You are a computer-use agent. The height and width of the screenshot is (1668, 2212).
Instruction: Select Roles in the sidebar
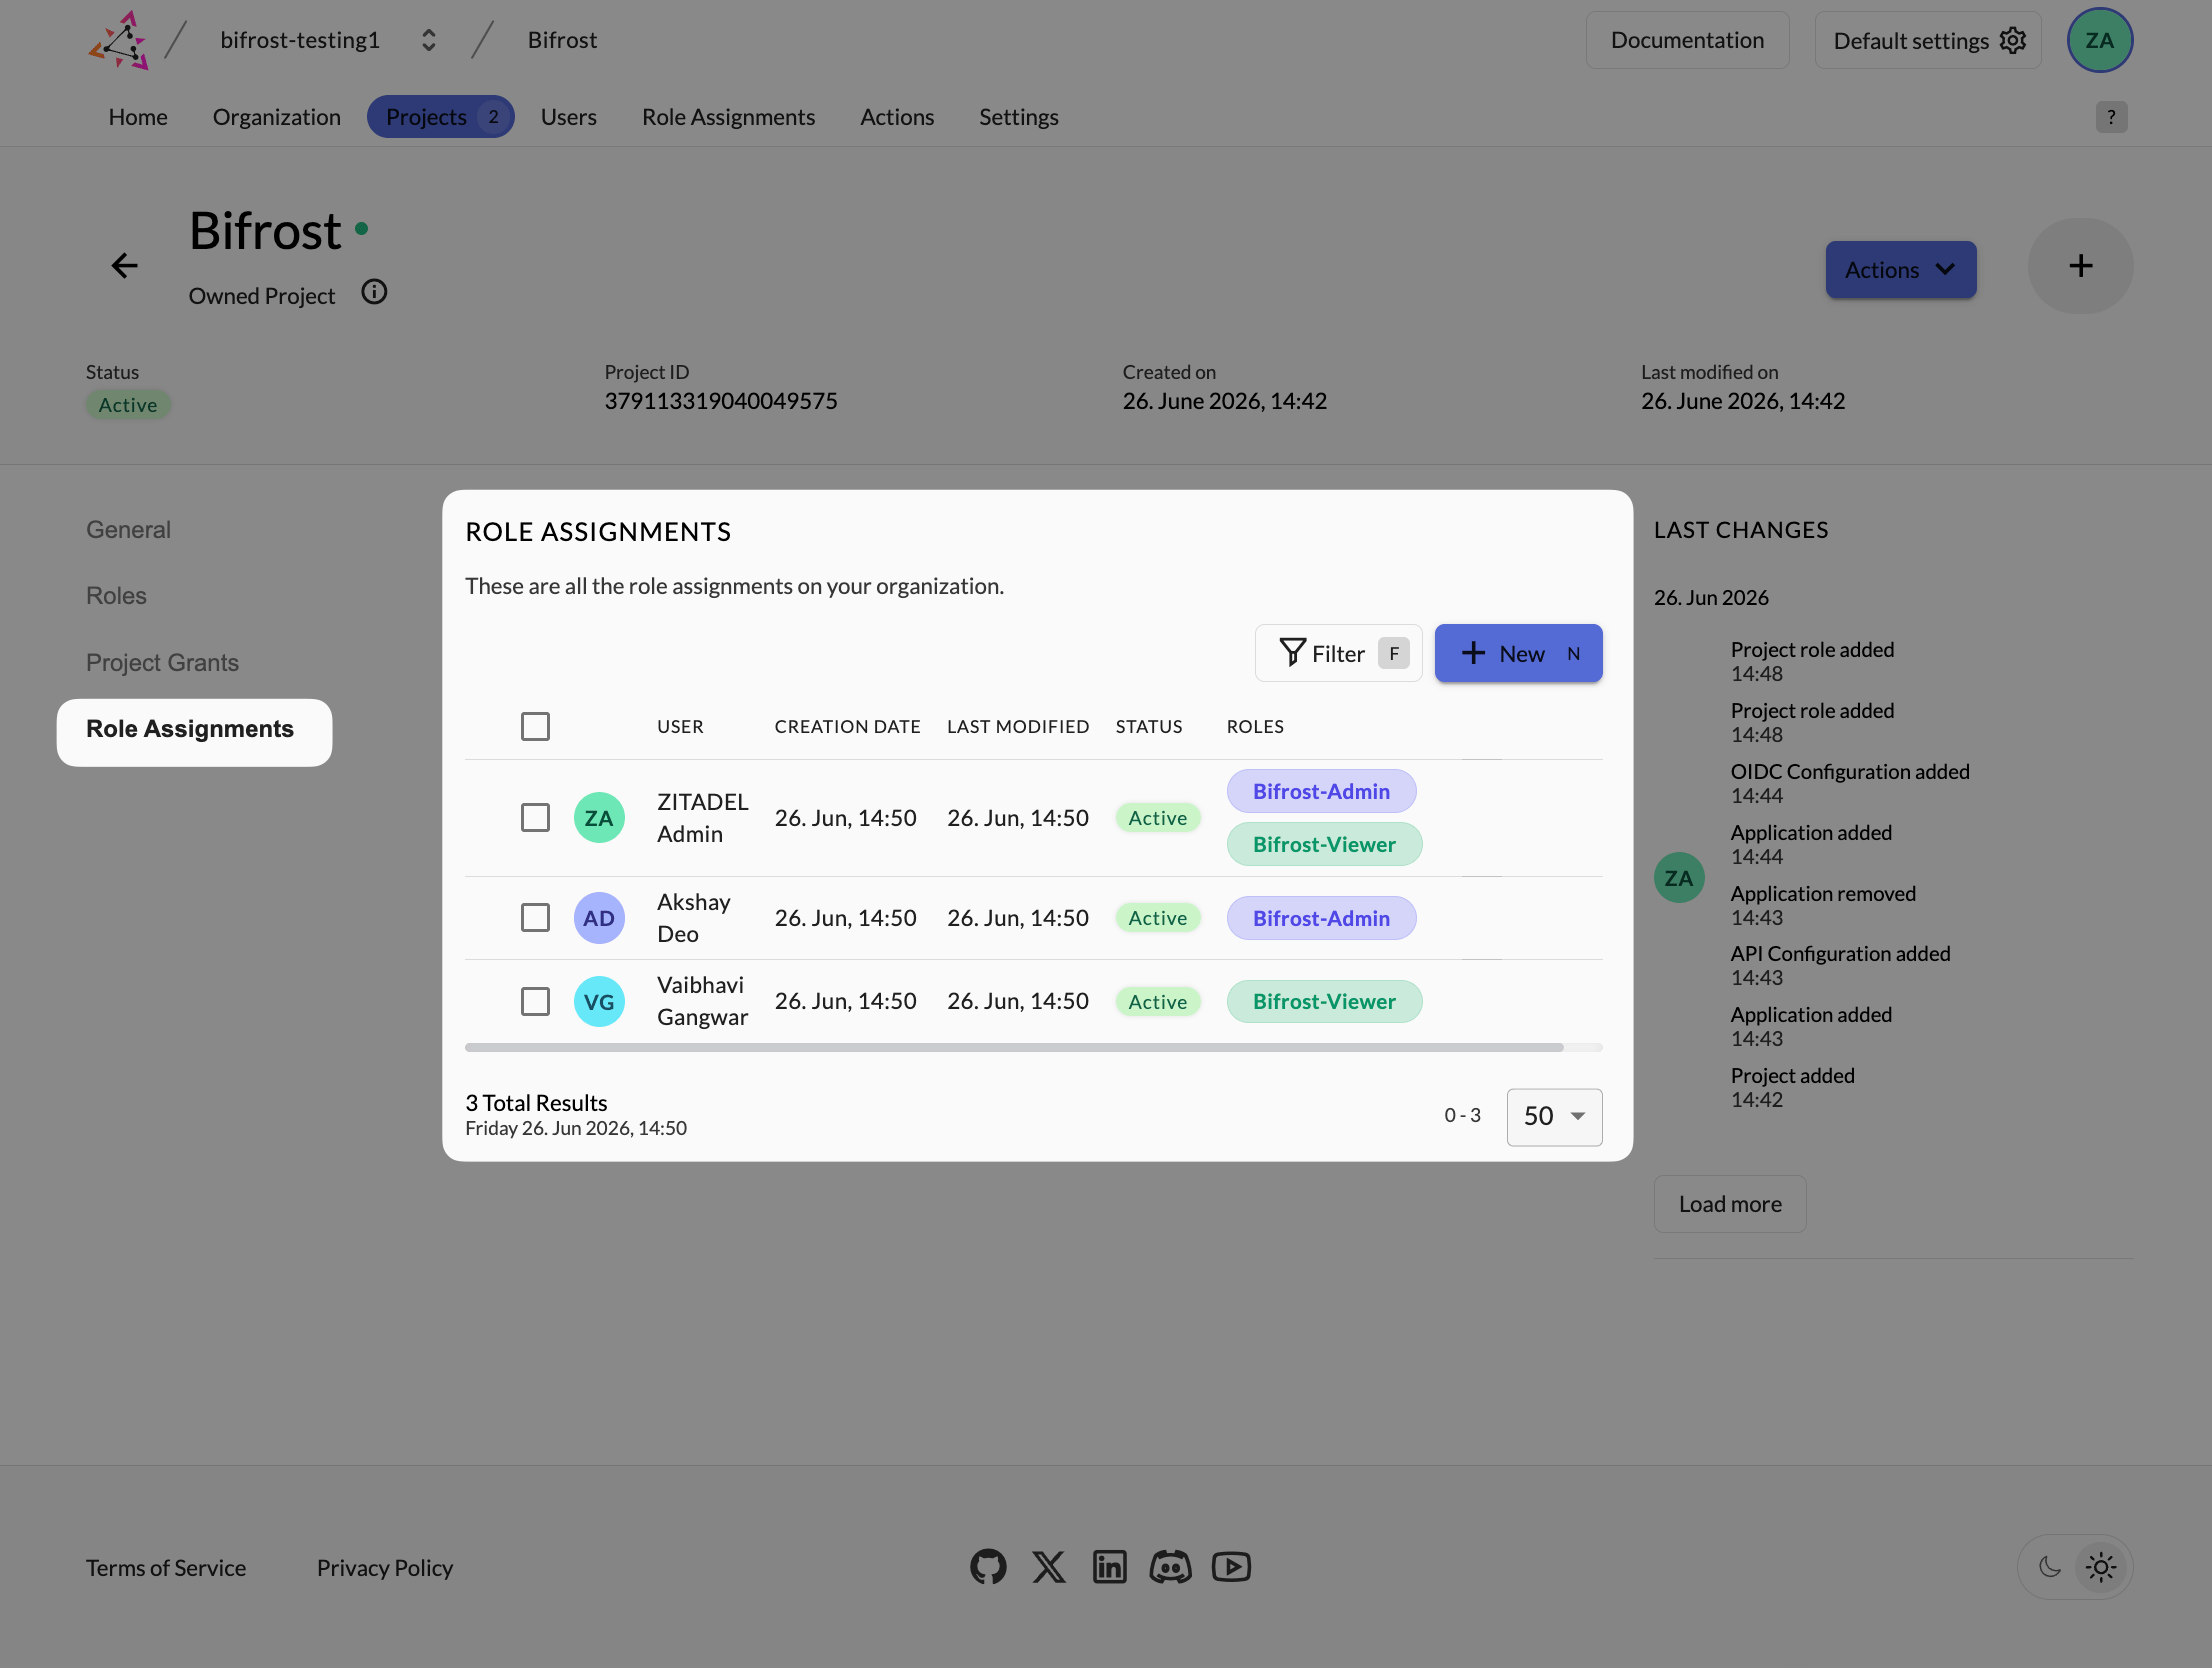click(x=116, y=596)
